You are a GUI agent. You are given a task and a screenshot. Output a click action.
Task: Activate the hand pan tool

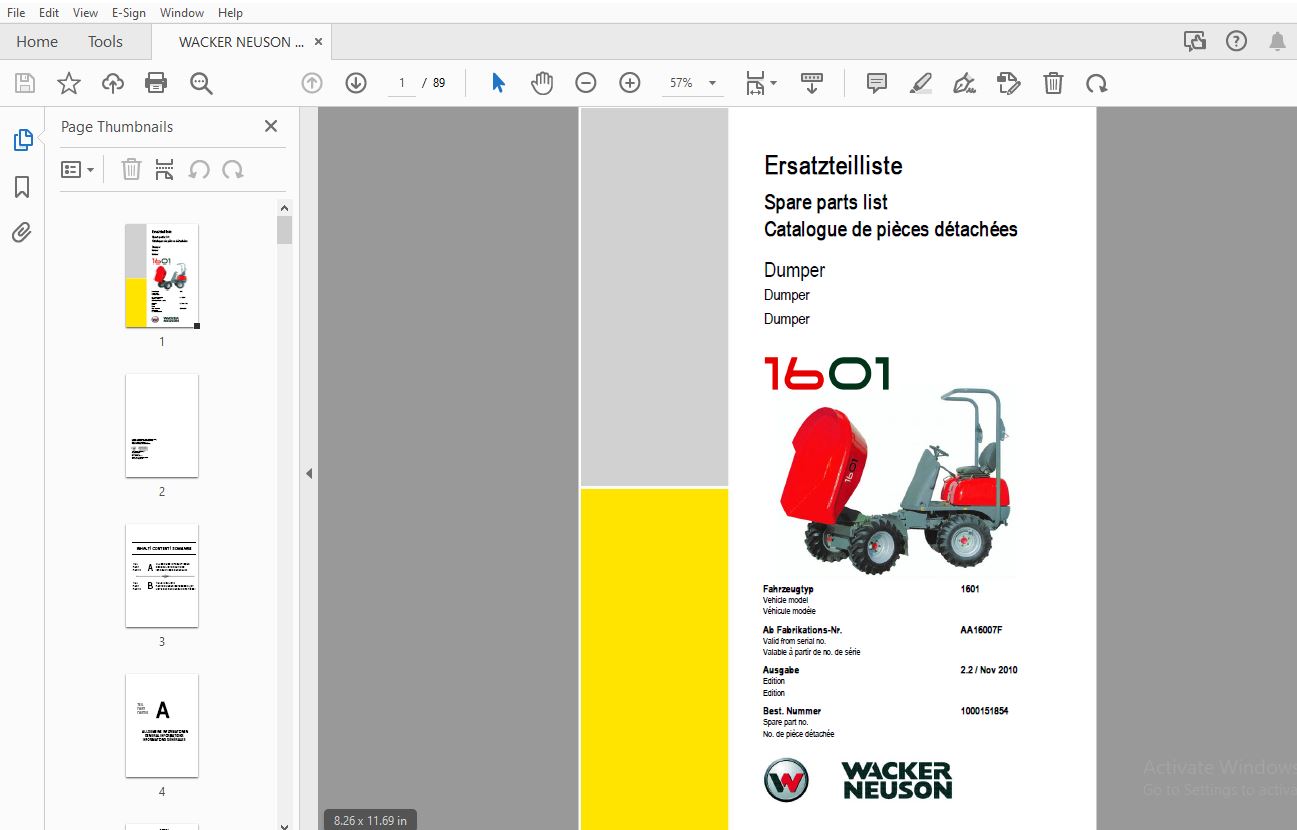coord(542,83)
